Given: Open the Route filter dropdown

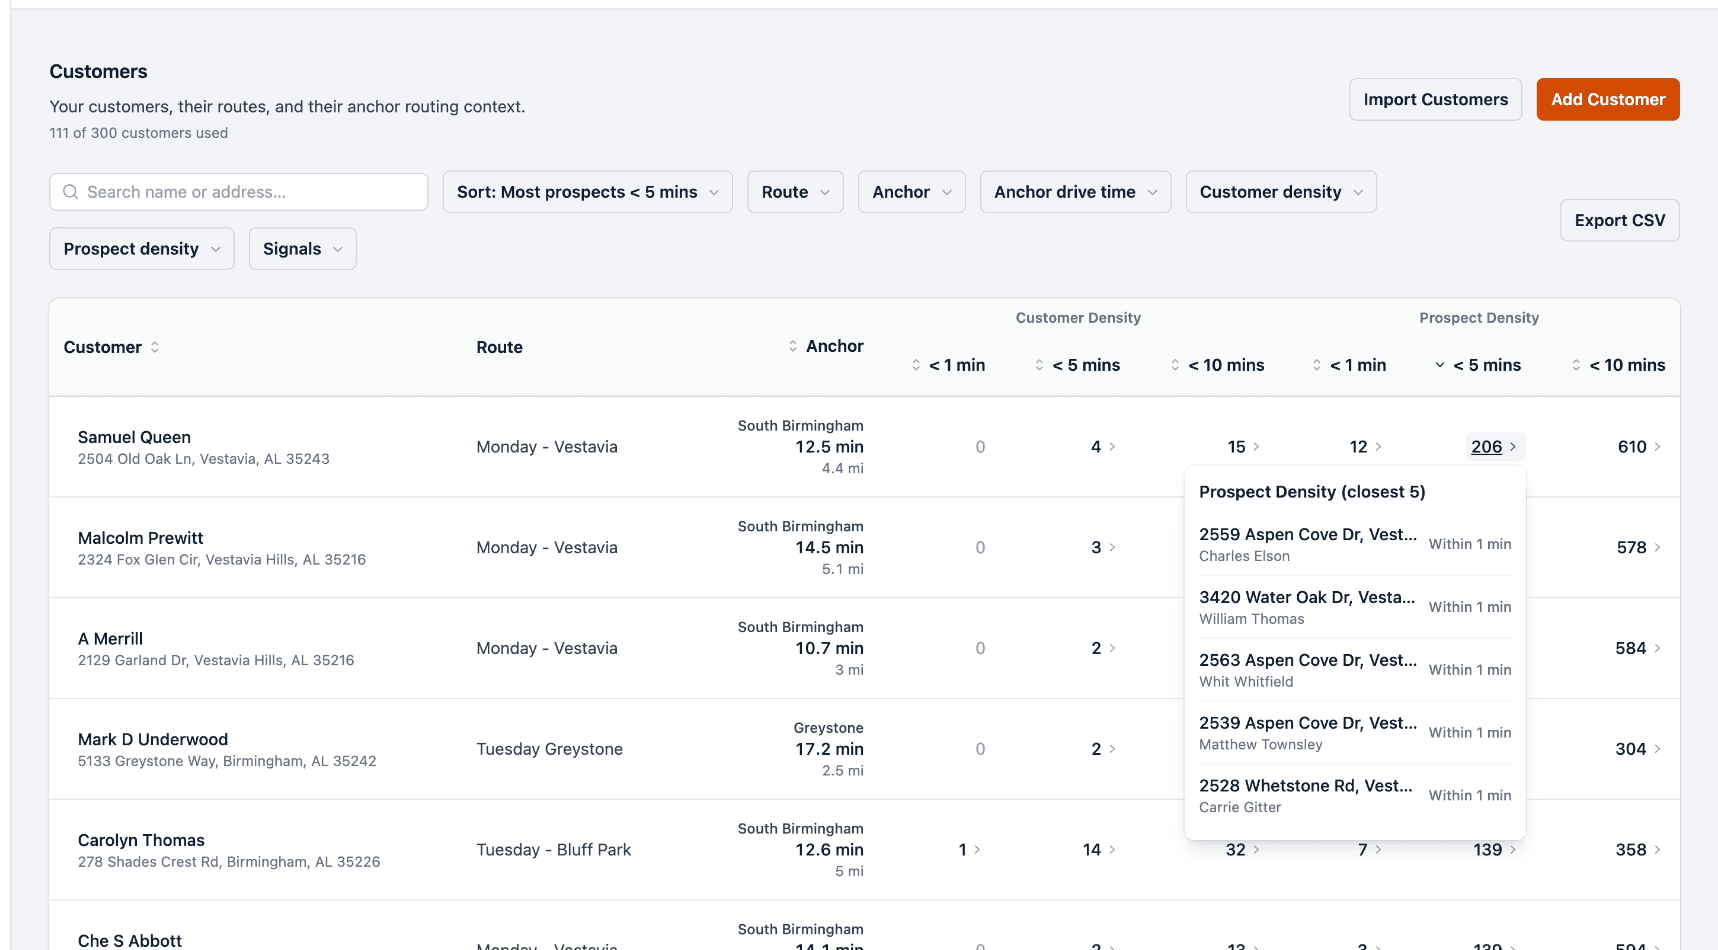Looking at the screenshot, I should point(796,192).
